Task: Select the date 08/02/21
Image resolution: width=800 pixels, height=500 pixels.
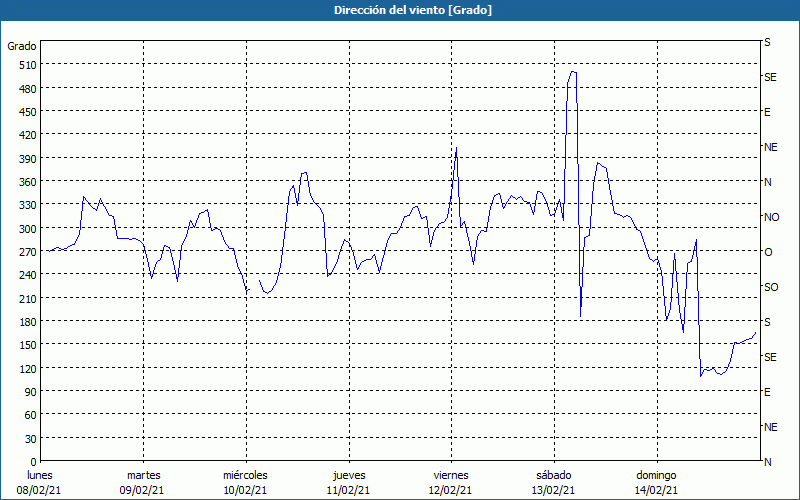Action: click(39, 490)
